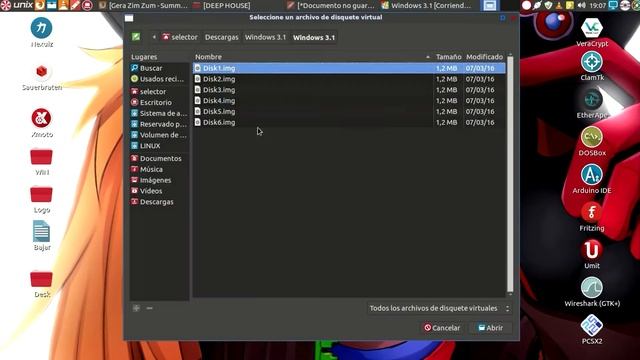Open the Logo desktop folder
Screen dimensions: 640x360
click(42, 199)
